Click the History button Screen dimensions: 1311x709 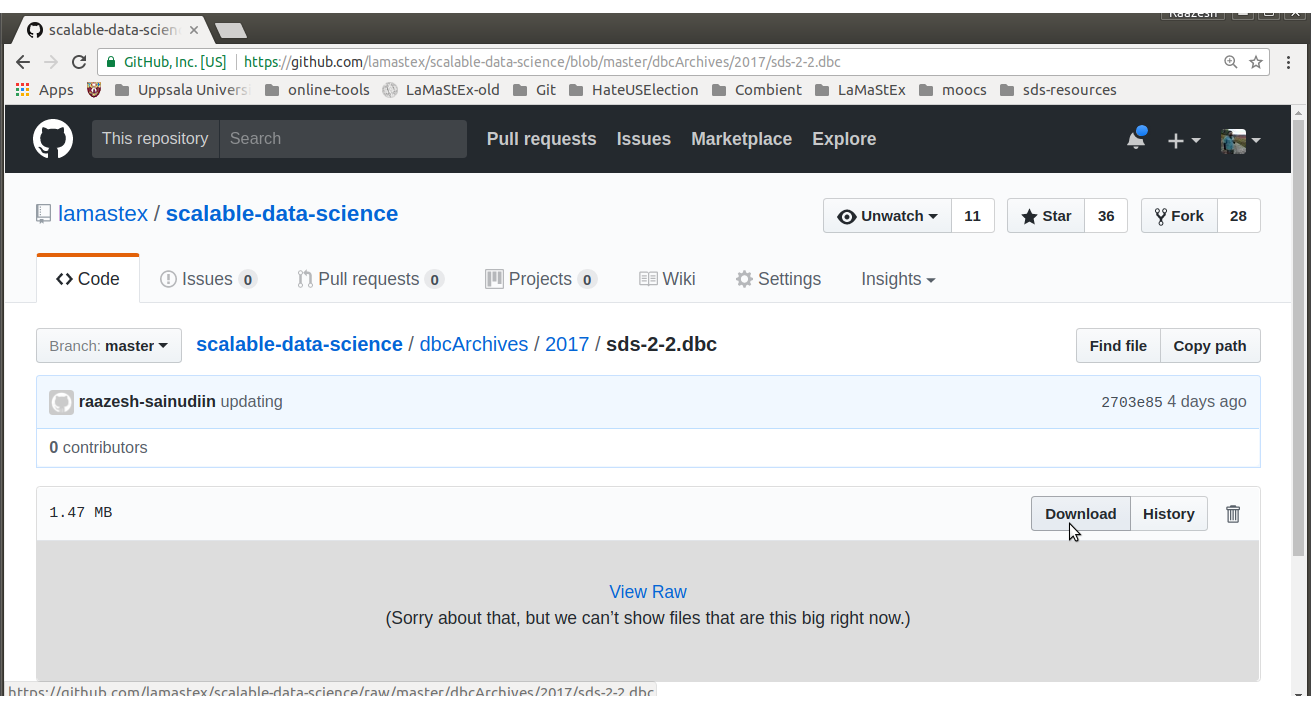pos(1169,514)
